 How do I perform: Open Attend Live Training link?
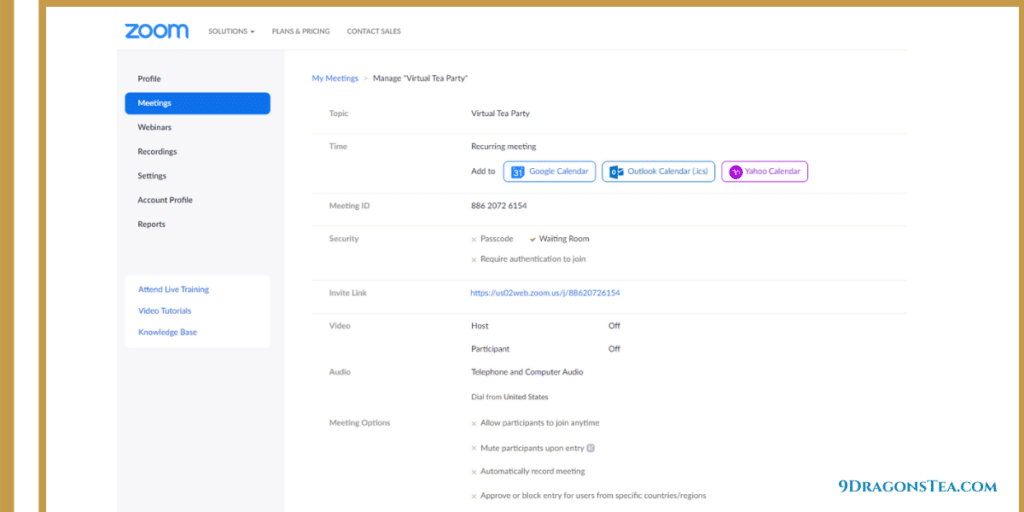coord(173,290)
